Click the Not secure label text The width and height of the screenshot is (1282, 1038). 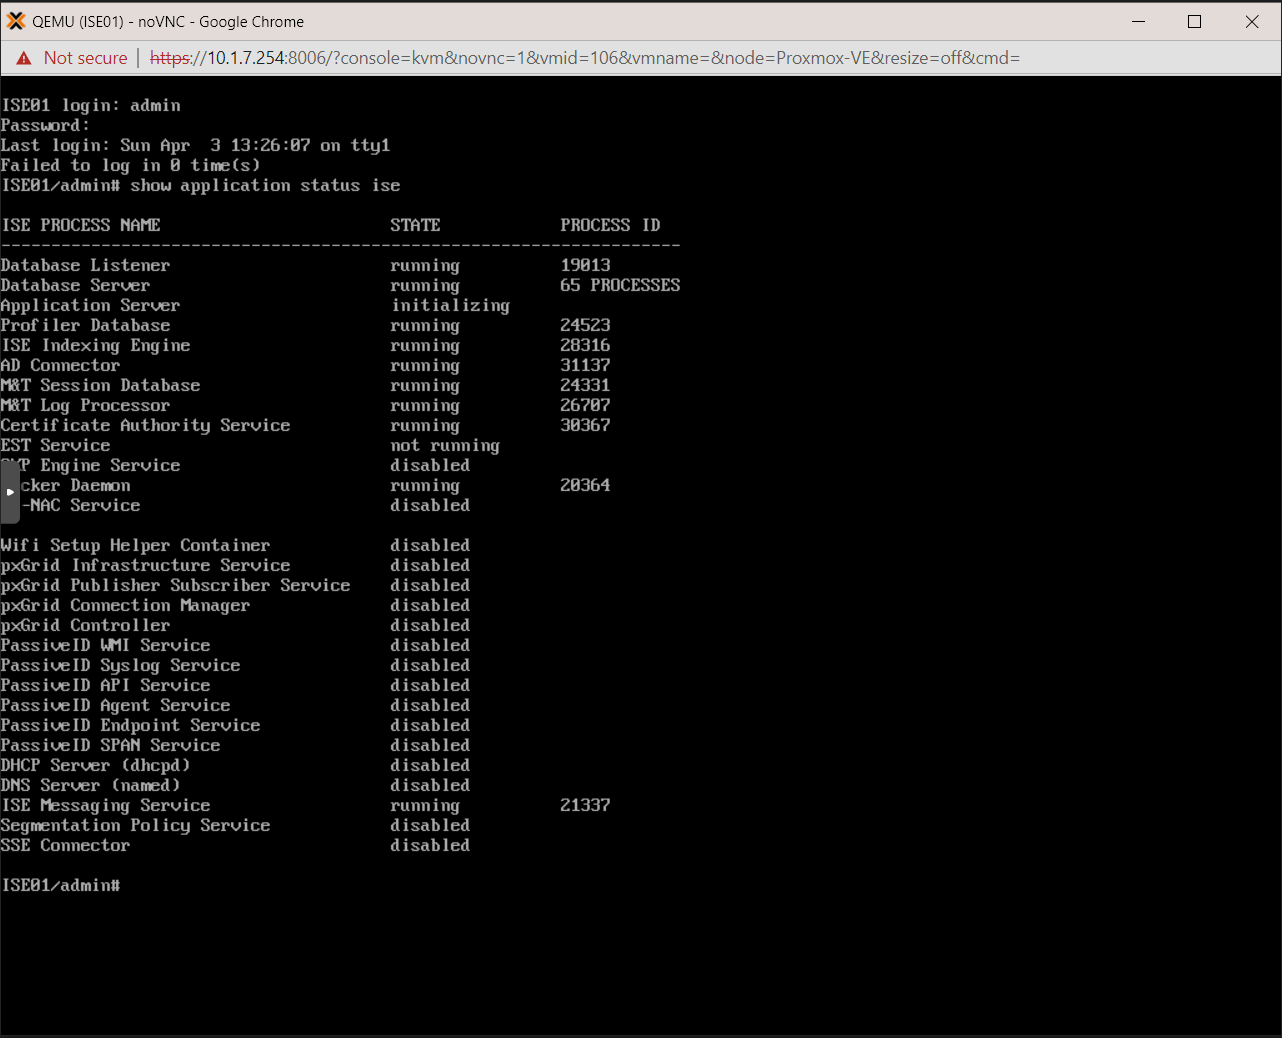coord(86,58)
